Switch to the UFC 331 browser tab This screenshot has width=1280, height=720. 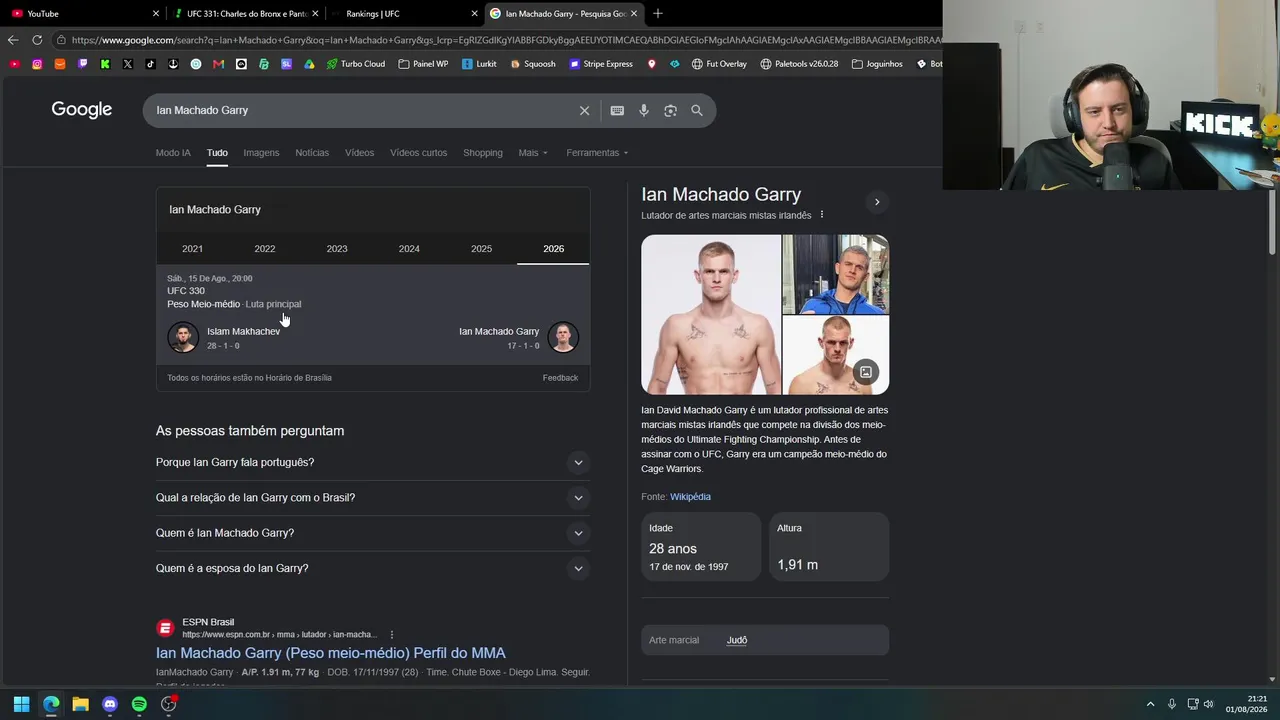click(x=245, y=14)
